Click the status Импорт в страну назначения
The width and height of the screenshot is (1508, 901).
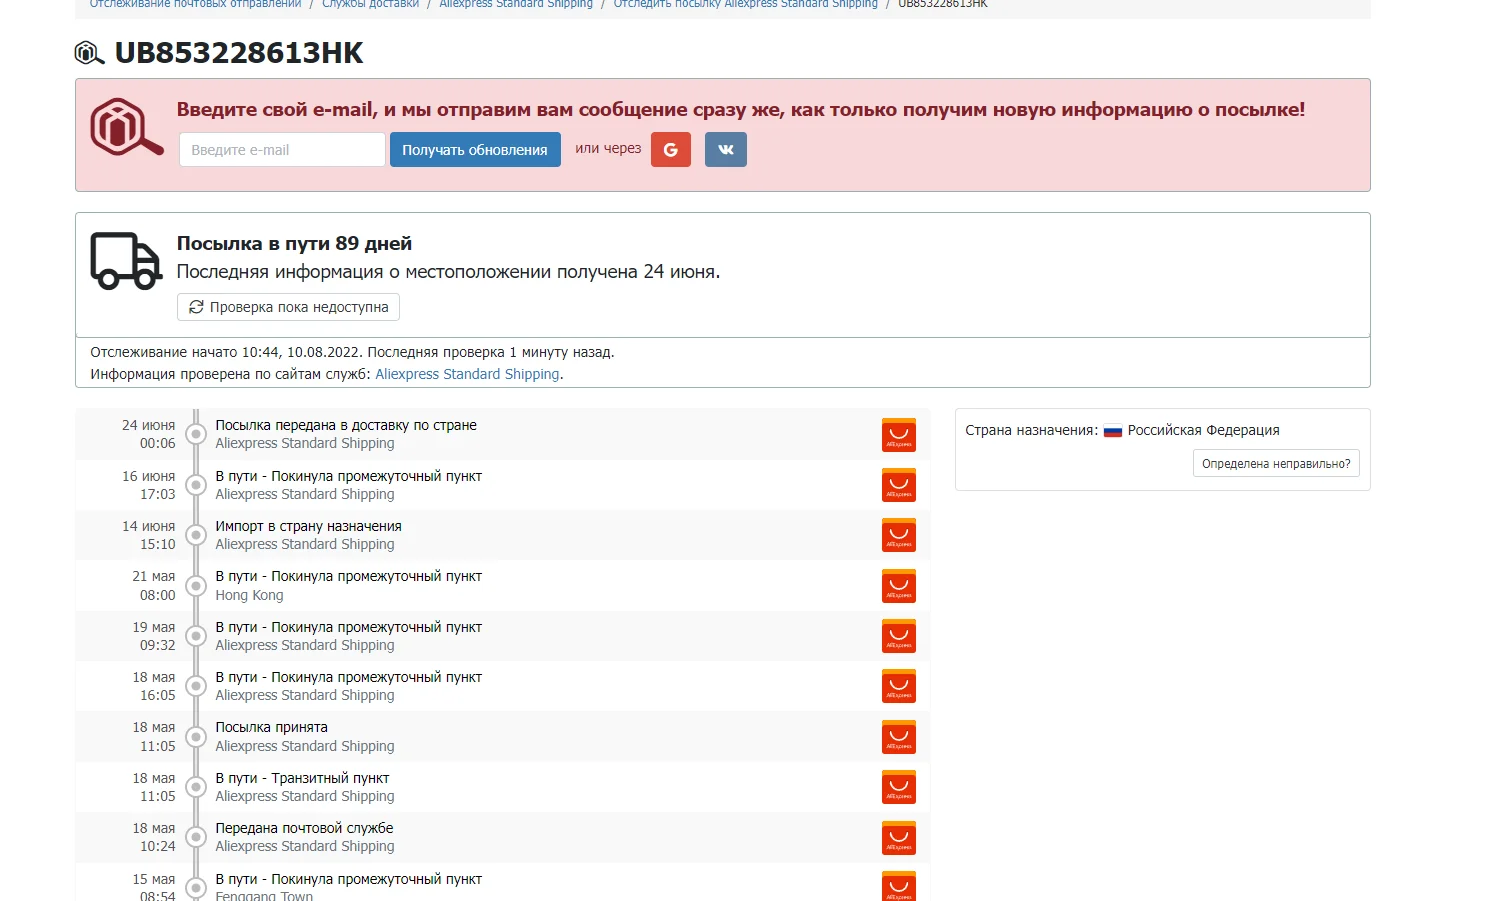pos(308,526)
